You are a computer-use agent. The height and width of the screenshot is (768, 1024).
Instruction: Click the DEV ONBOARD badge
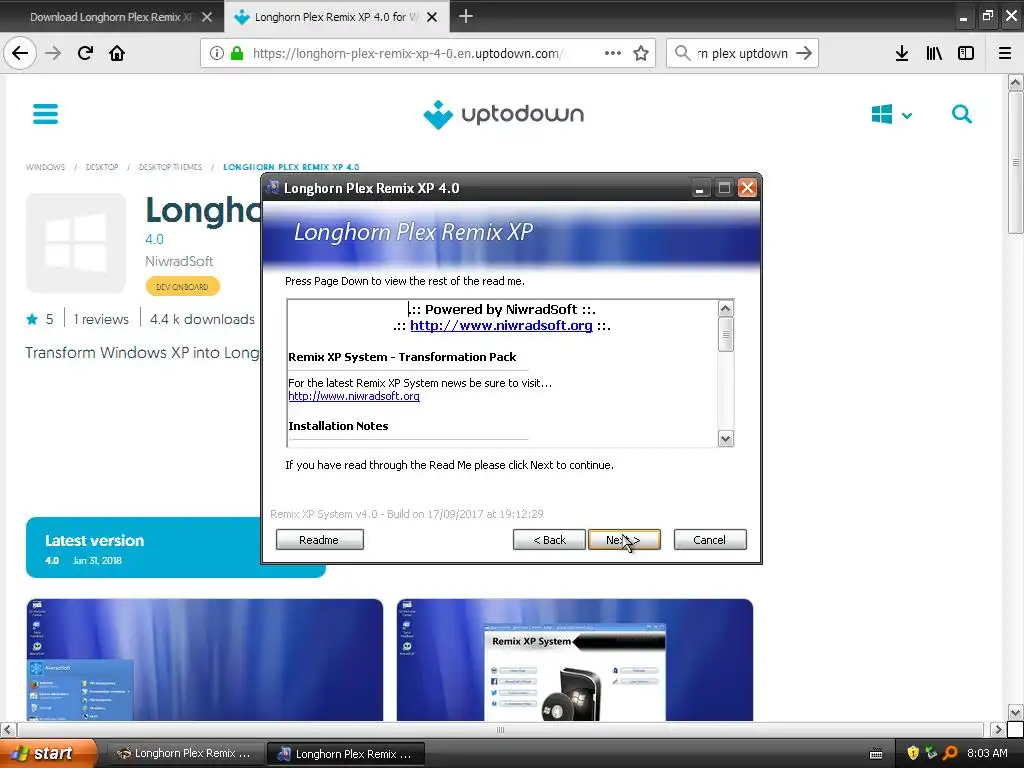[x=182, y=286]
